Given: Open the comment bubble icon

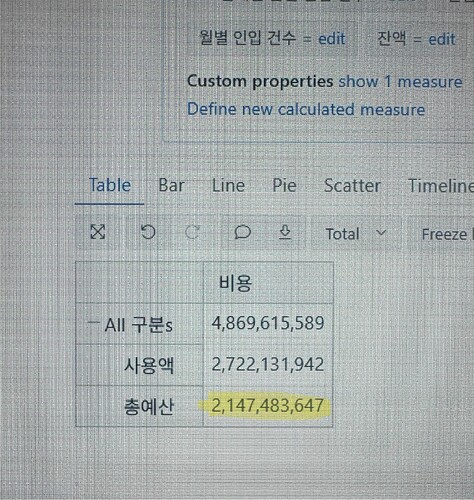Looking at the screenshot, I should (242, 232).
